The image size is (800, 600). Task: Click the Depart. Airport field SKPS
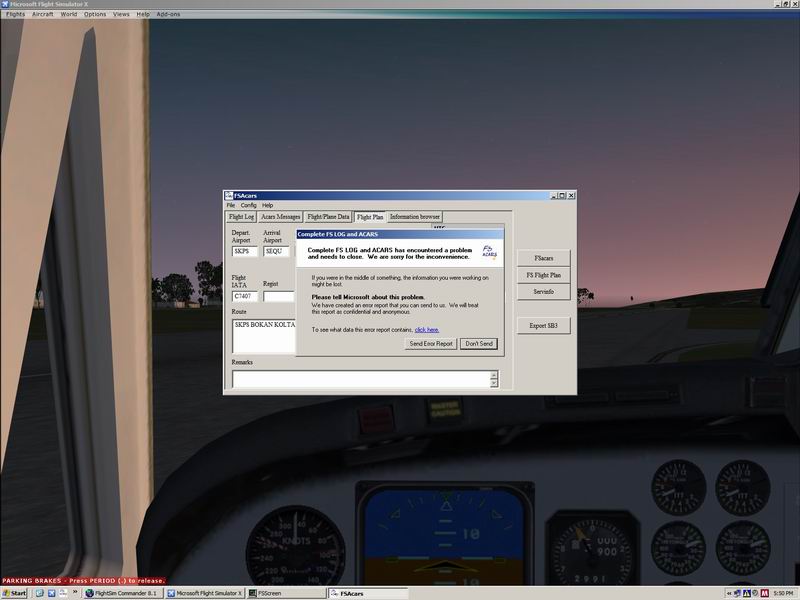tap(244, 251)
